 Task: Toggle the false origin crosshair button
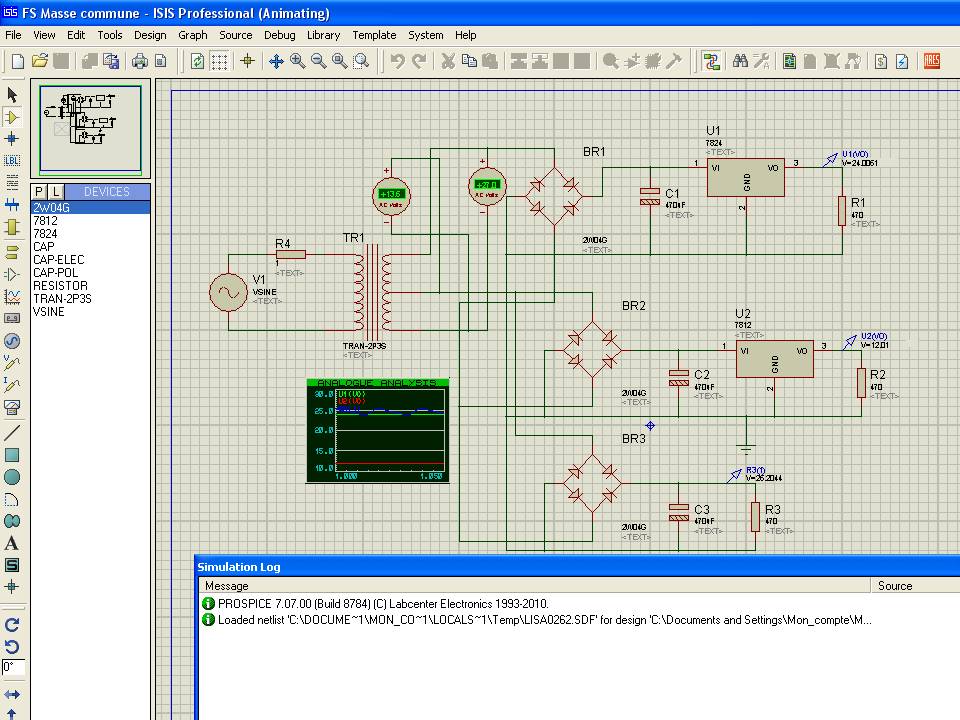click(248, 61)
